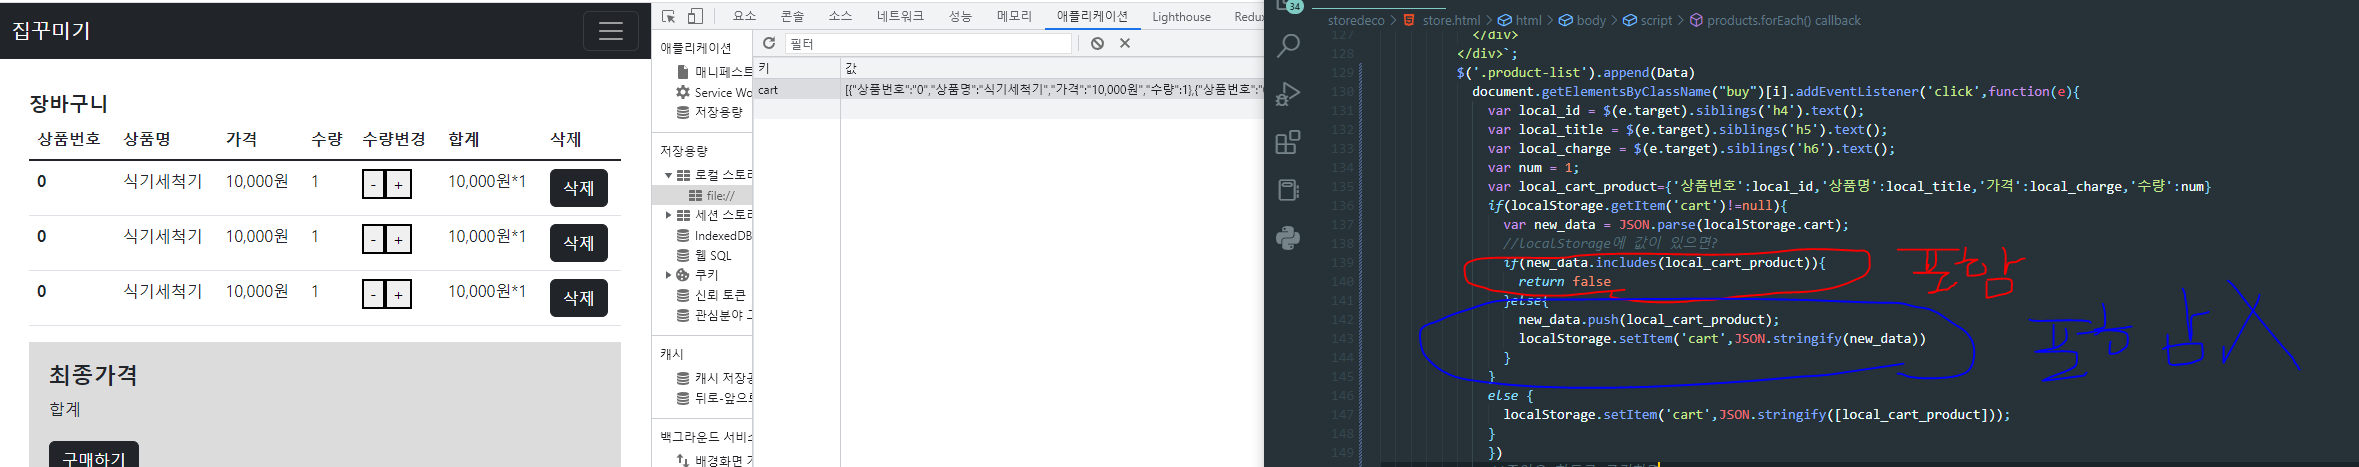This screenshot has width=2359, height=467.
Task: Click the 구매하기 button
Action: [94, 458]
